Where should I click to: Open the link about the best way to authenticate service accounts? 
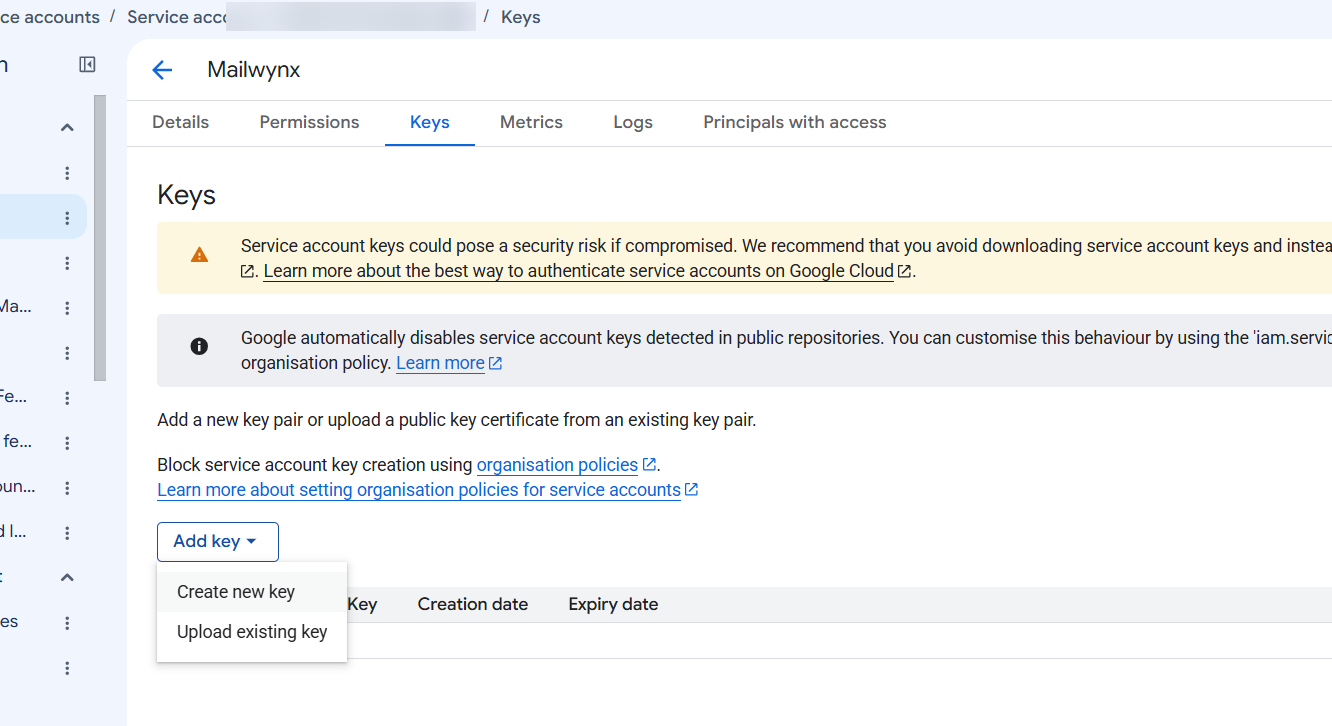click(x=578, y=271)
